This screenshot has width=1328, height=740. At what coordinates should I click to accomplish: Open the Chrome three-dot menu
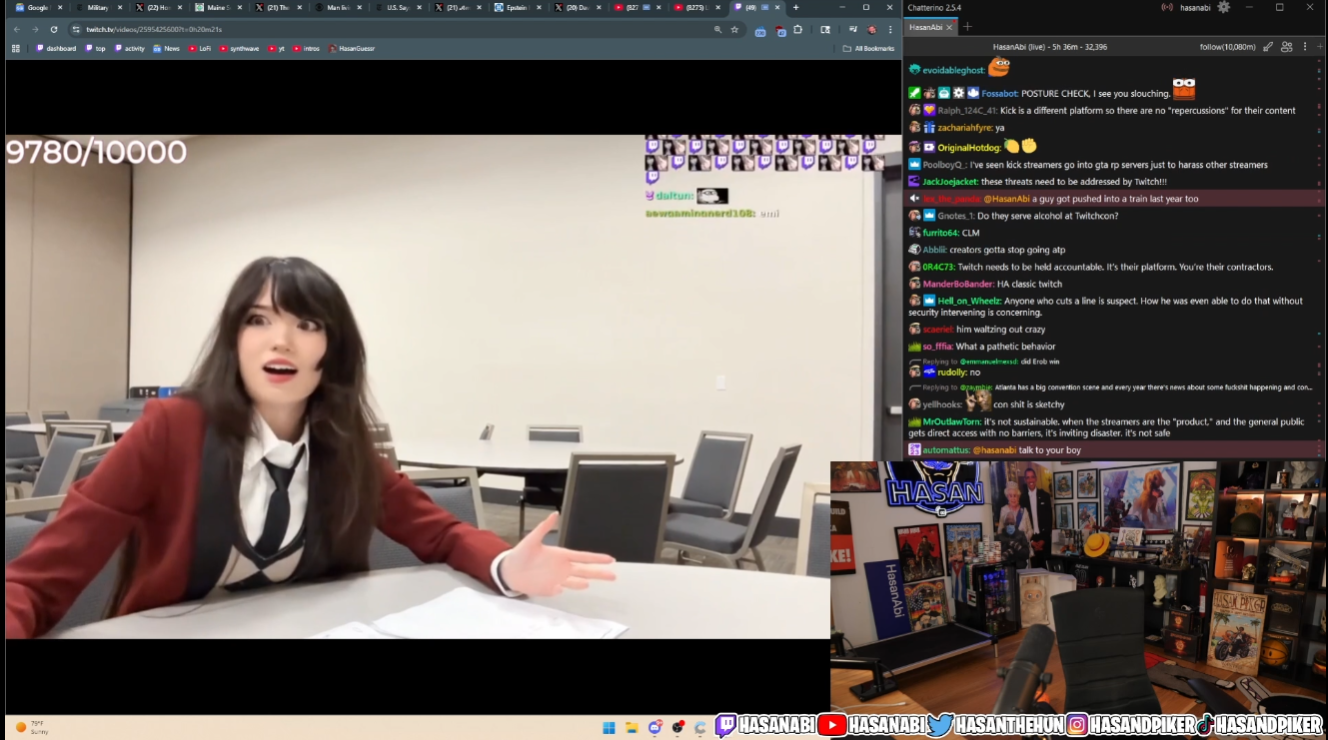(890, 29)
